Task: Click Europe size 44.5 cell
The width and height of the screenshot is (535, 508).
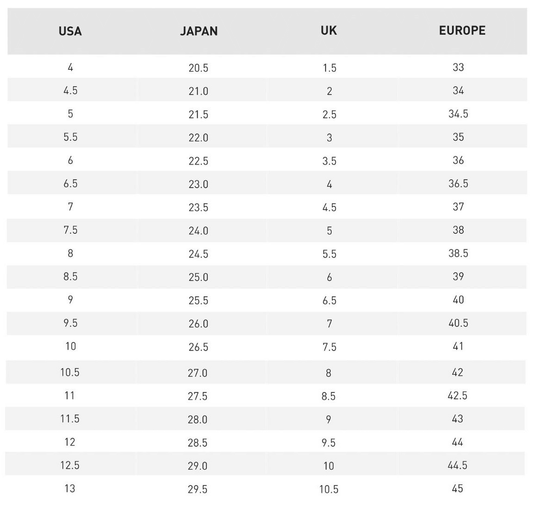Action: pos(457,465)
